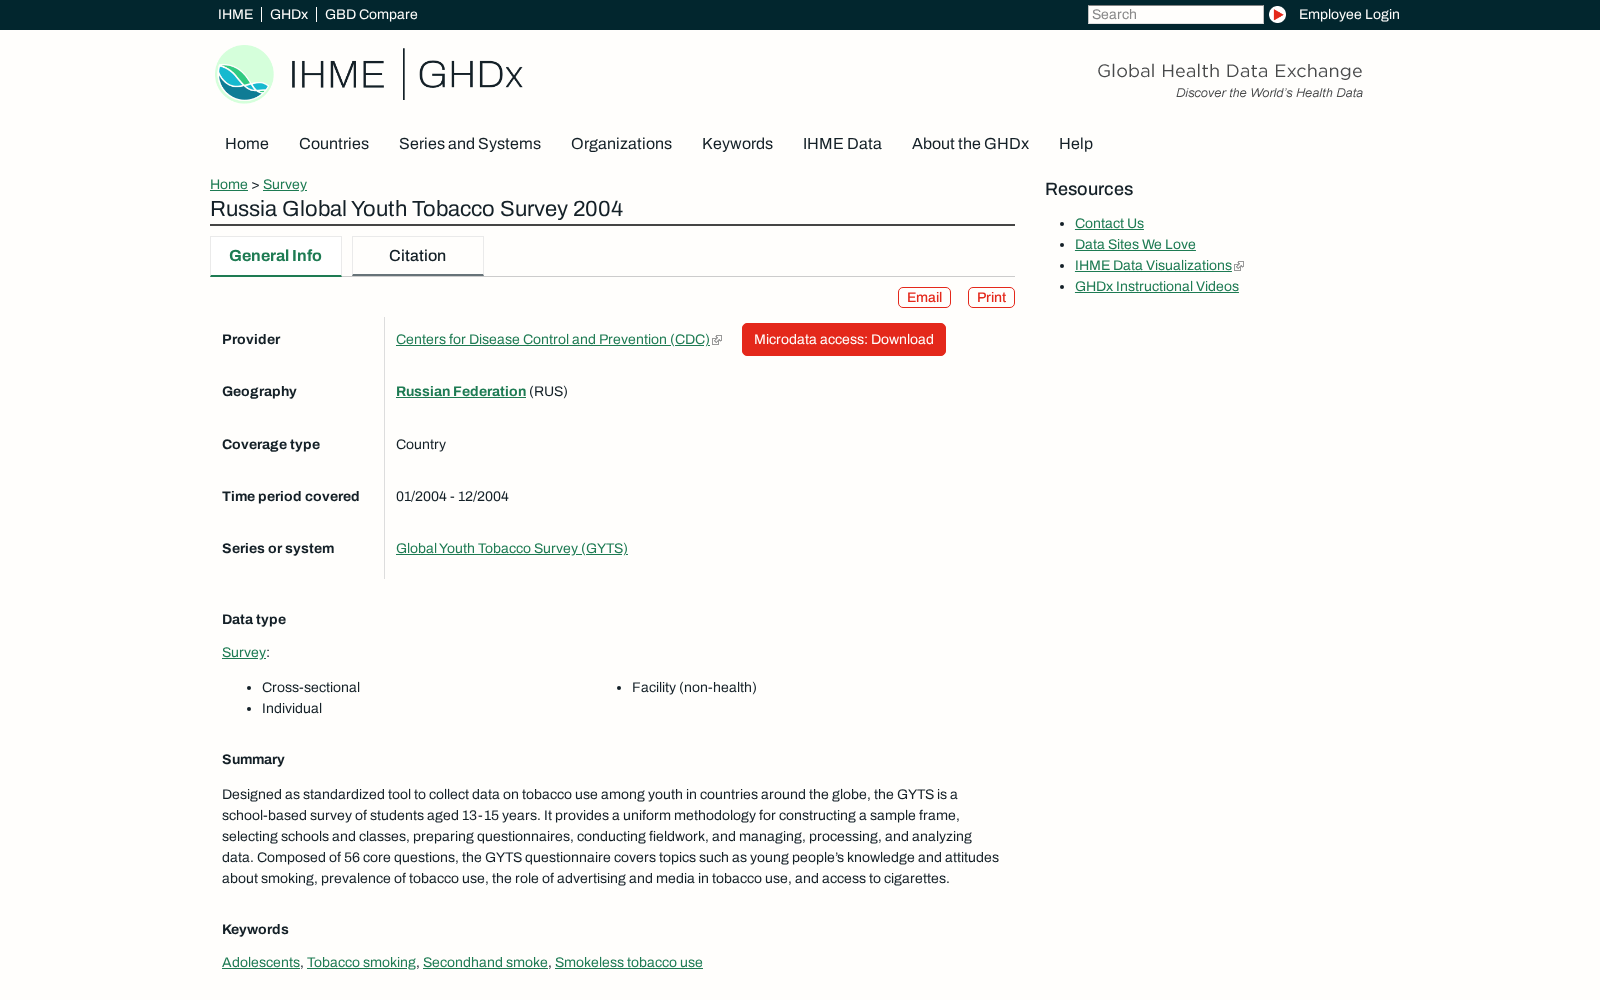
Task: Open the IHME Data menu
Action: coord(842,144)
